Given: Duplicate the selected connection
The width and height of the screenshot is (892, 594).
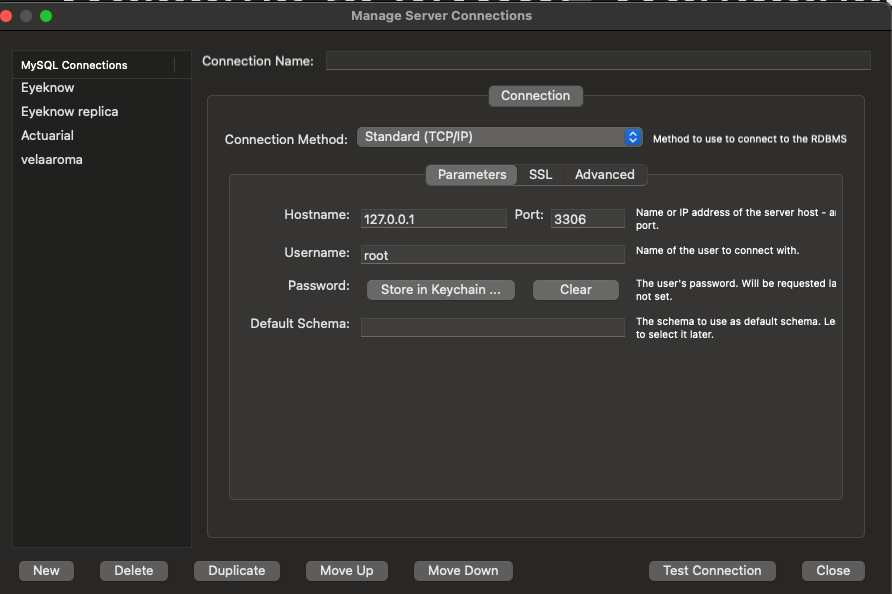Looking at the screenshot, I should click(236, 570).
